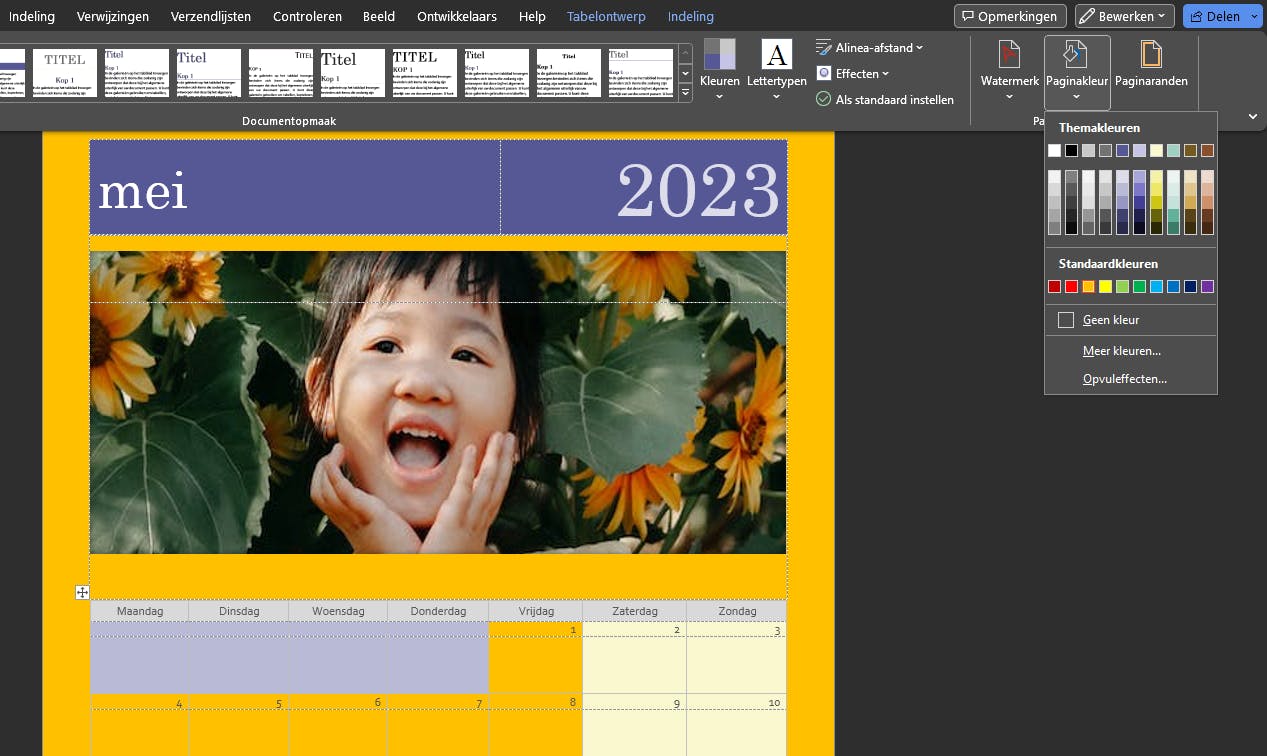Pick the indigo purple theme color swatch

tap(1122, 151)
